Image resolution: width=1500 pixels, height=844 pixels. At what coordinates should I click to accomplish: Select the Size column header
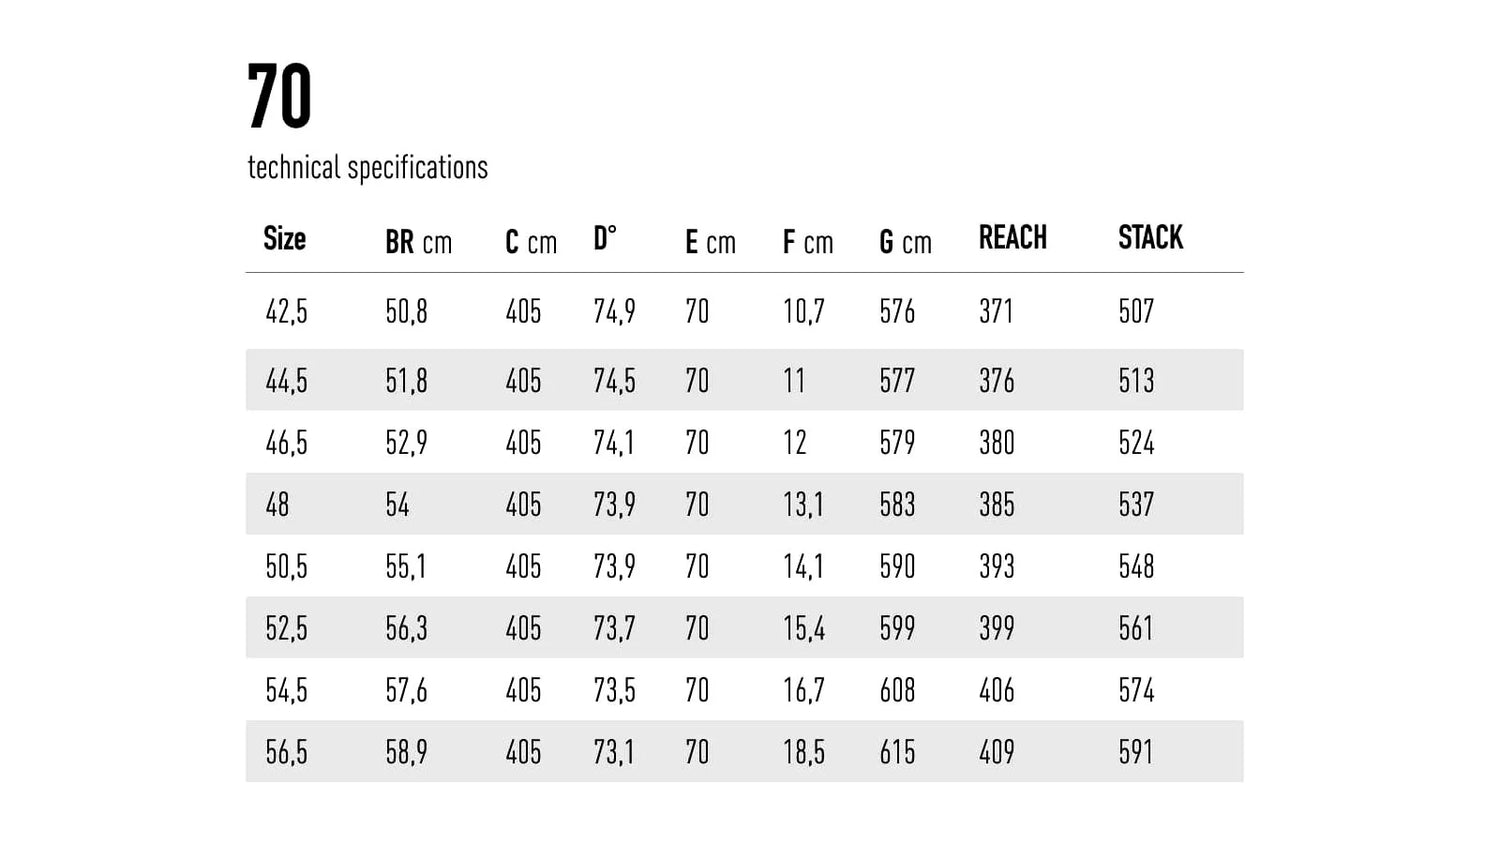point(284,239)
